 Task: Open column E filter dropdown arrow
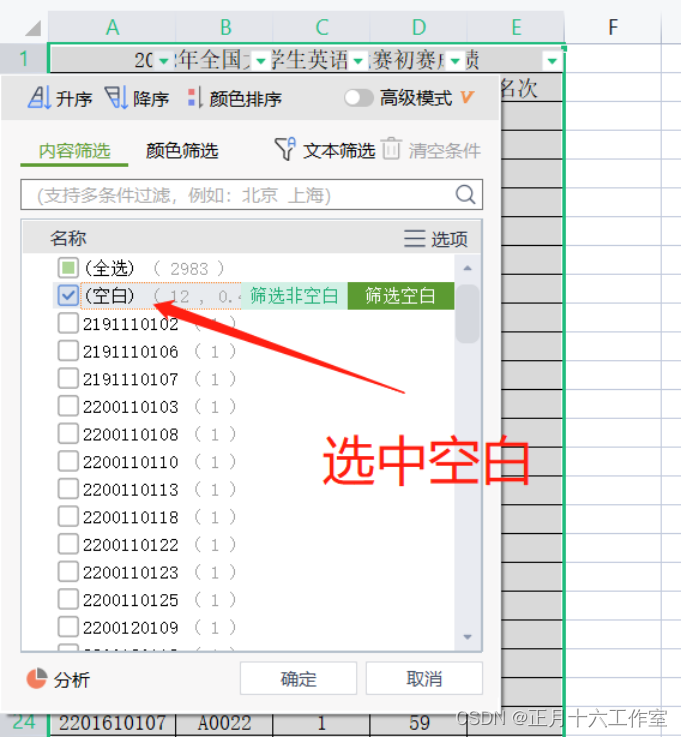[x=552, y=61]
